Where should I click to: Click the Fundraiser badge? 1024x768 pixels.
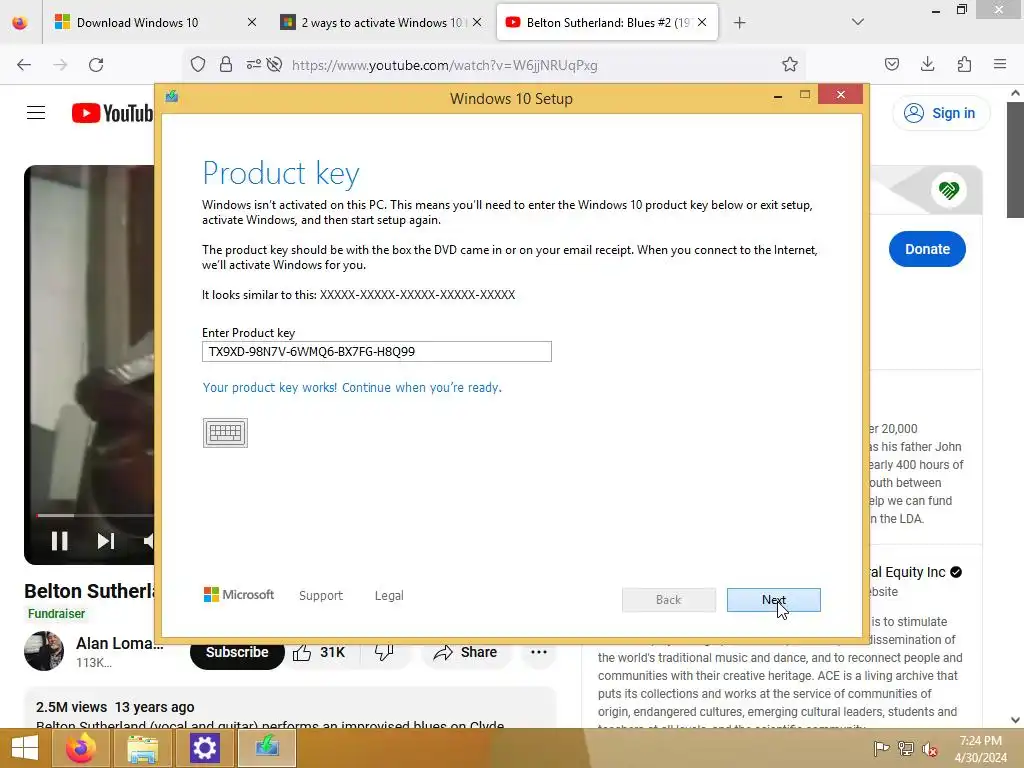(56, 614)
